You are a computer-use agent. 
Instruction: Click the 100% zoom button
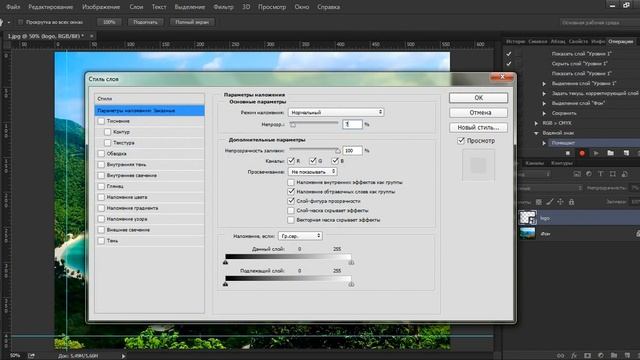click(x=109, y=22)
